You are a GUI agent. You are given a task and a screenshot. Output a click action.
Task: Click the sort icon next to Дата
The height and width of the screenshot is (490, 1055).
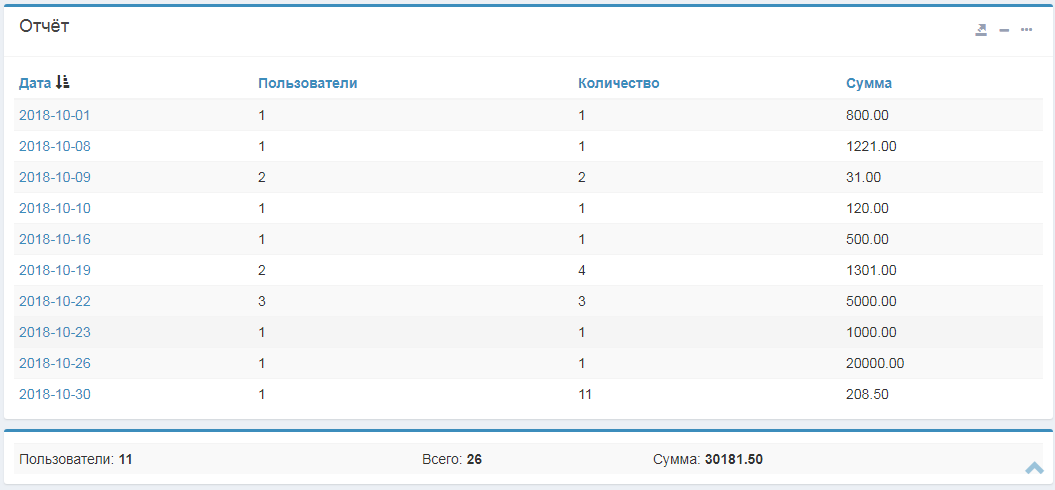(x=63, y=83)
